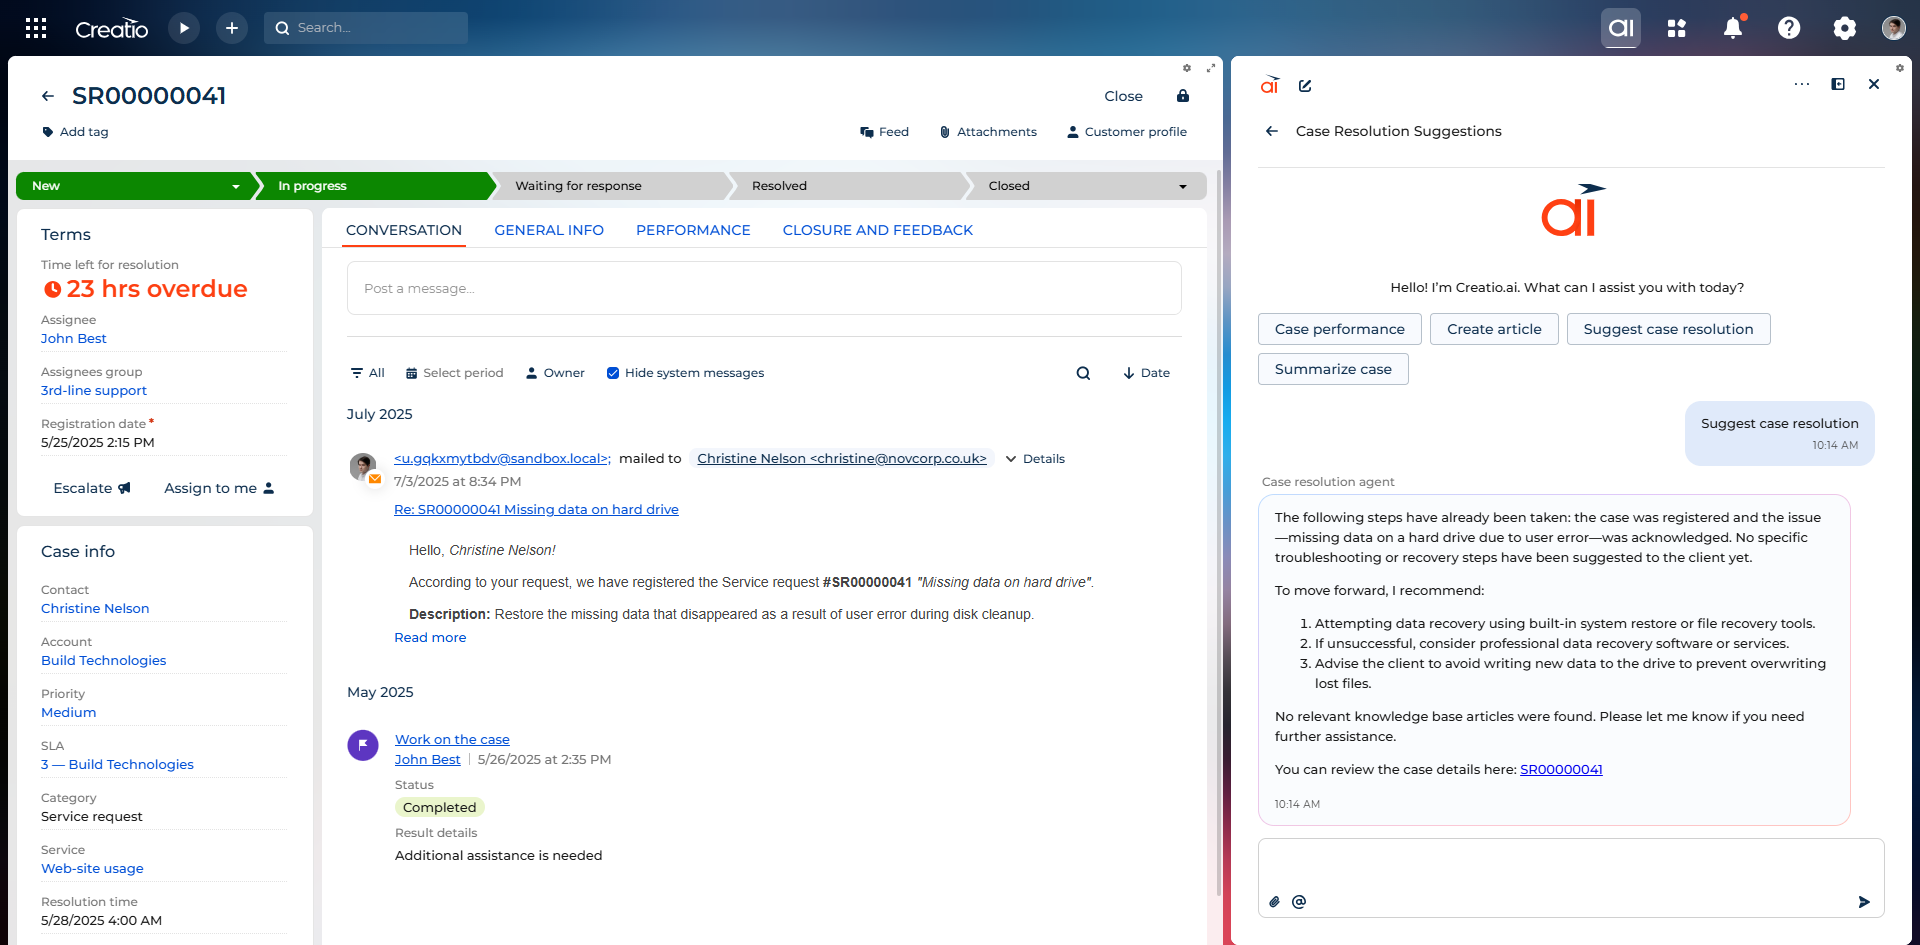The image size is (1920, 945).
Task: Go back from Case Resolution Suggestions
Action: tap(1272, 131)
